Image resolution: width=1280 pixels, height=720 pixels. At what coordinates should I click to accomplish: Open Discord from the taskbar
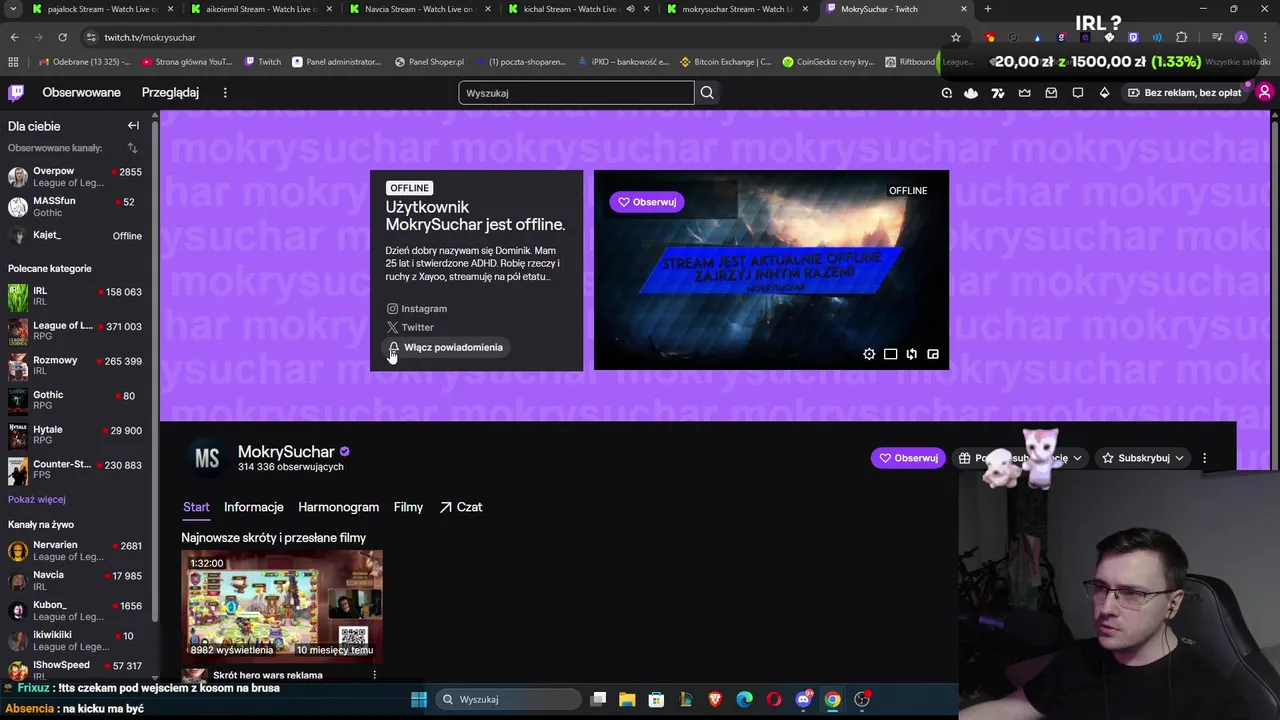point(803,699)
